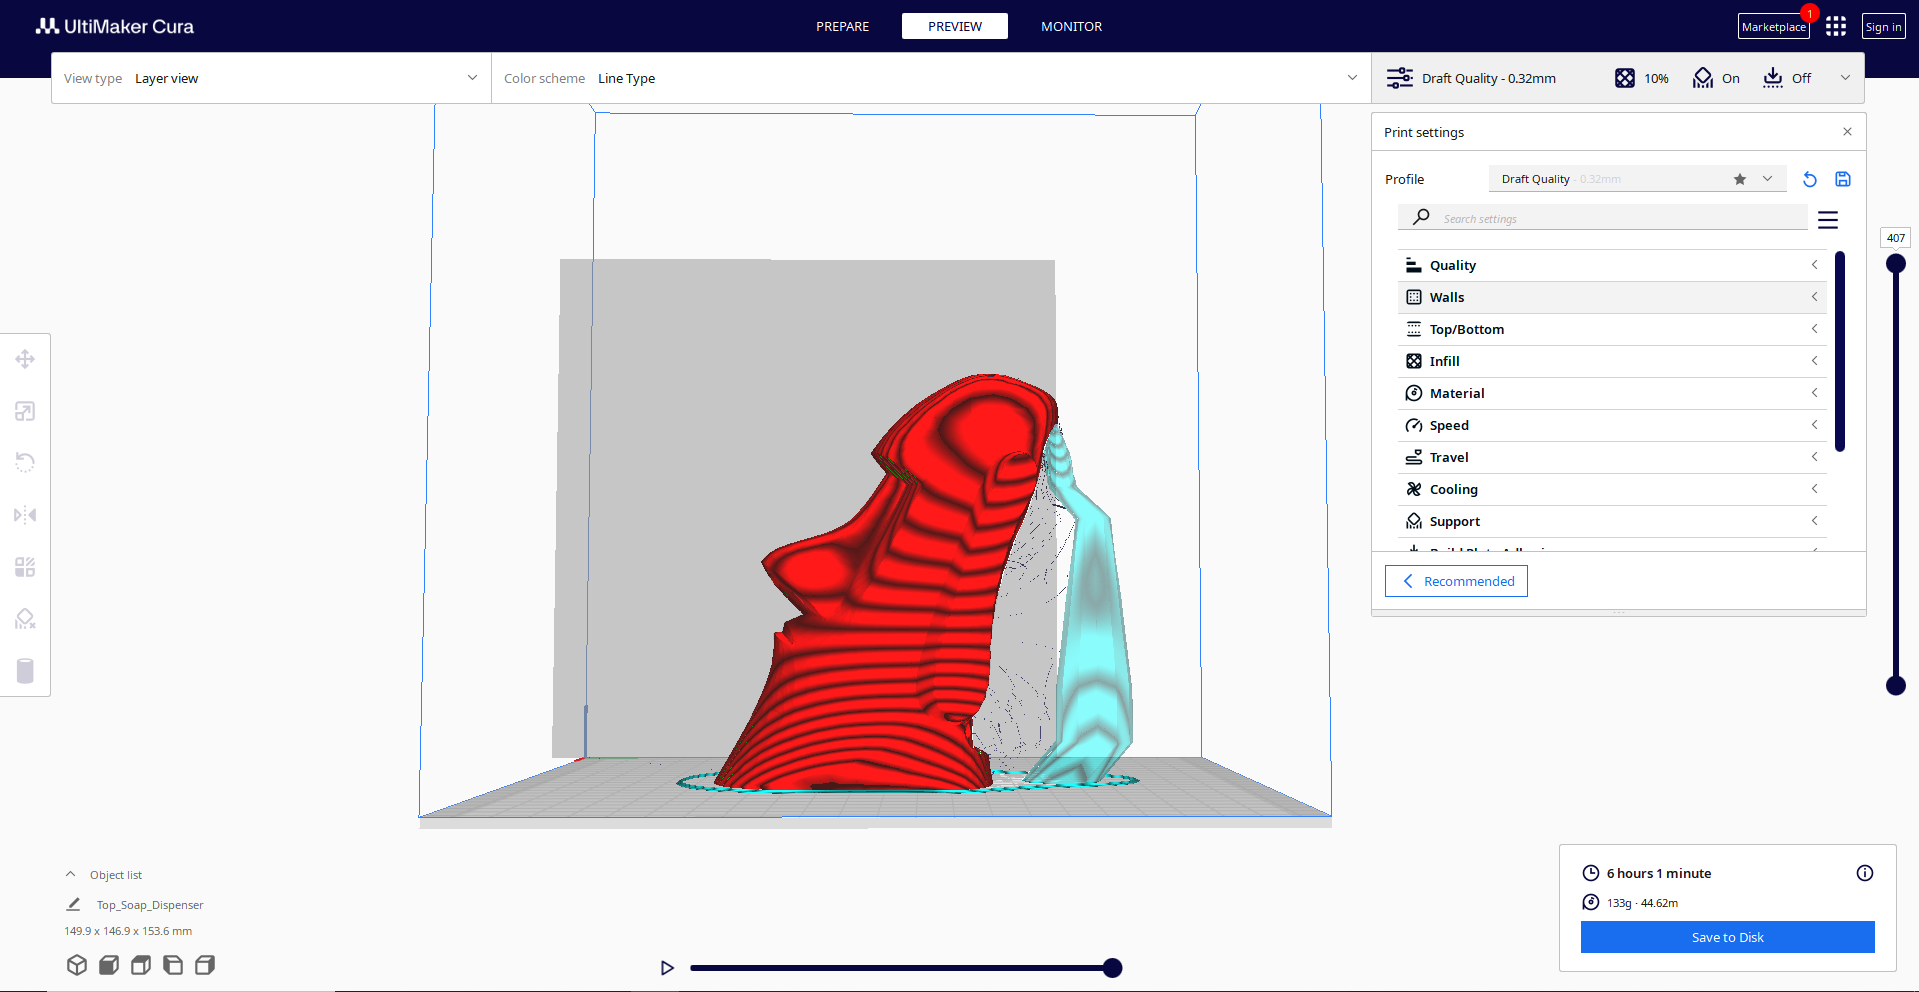Collapse the print settings summary chevron
Screen dimensions: 1919x992
tap(1845, 78)
